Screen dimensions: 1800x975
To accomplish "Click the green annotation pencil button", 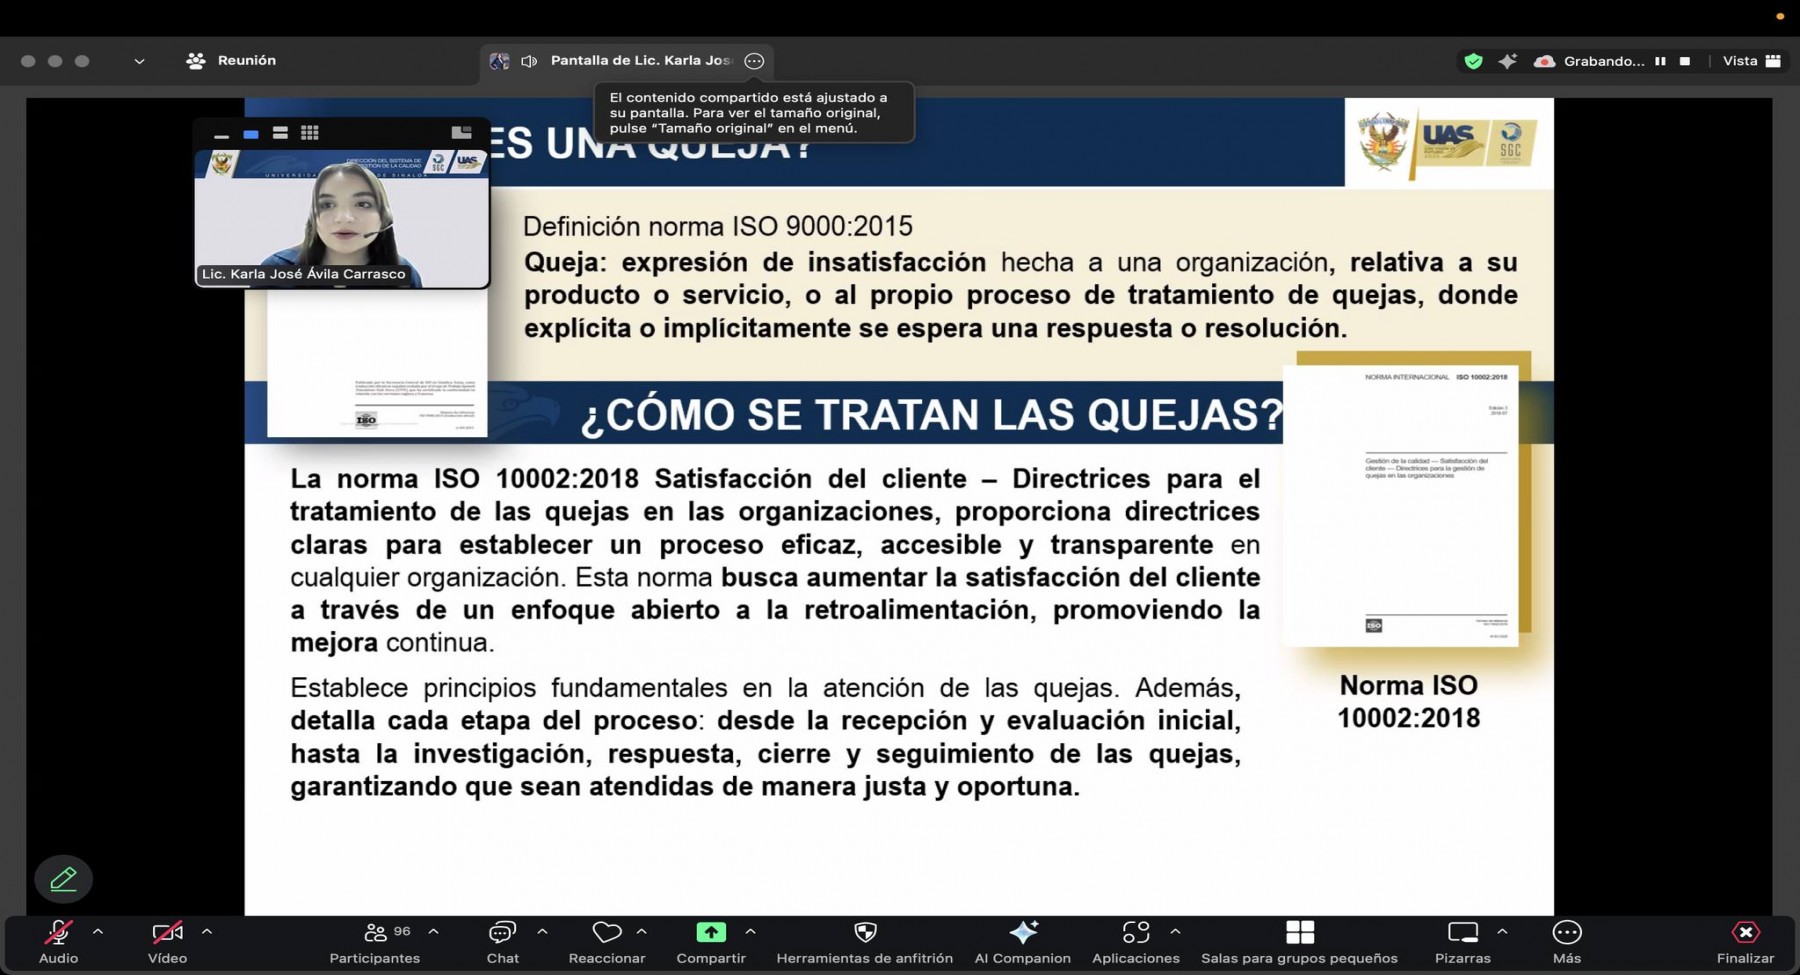I will (x=63, y=879).
